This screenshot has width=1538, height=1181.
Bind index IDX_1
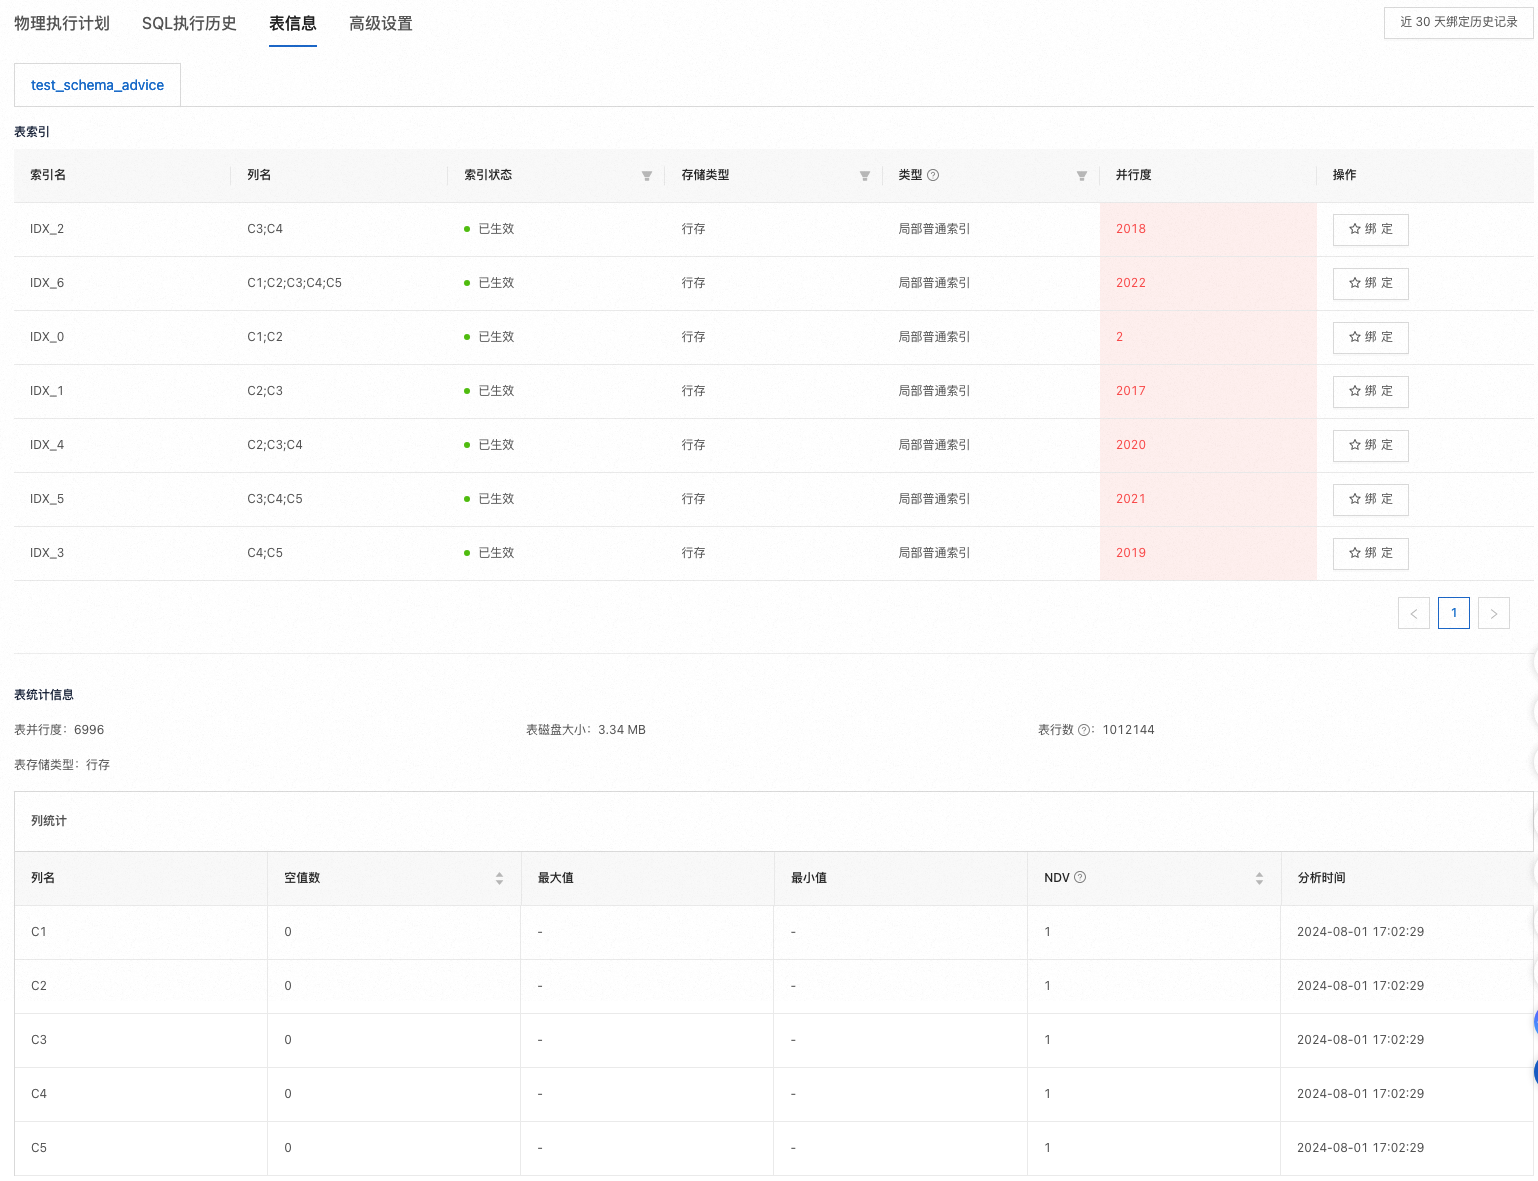pos(1370,391)
